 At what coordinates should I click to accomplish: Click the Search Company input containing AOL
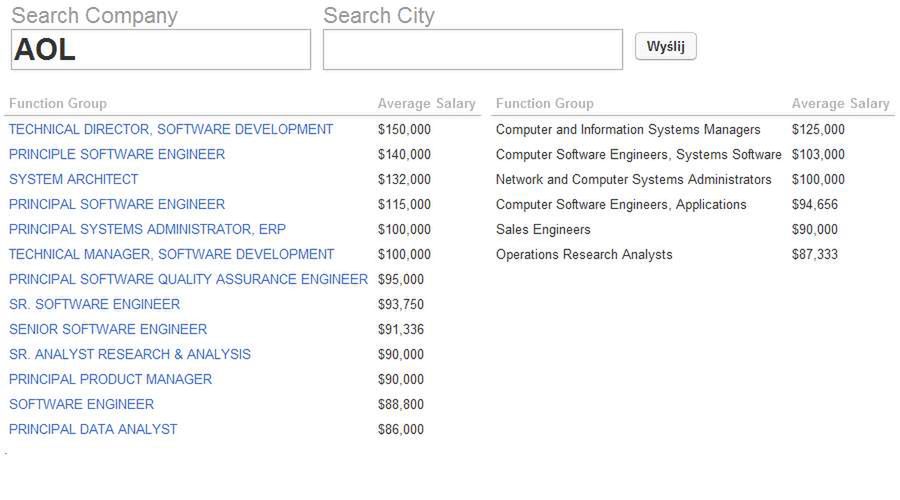point(161,49)
